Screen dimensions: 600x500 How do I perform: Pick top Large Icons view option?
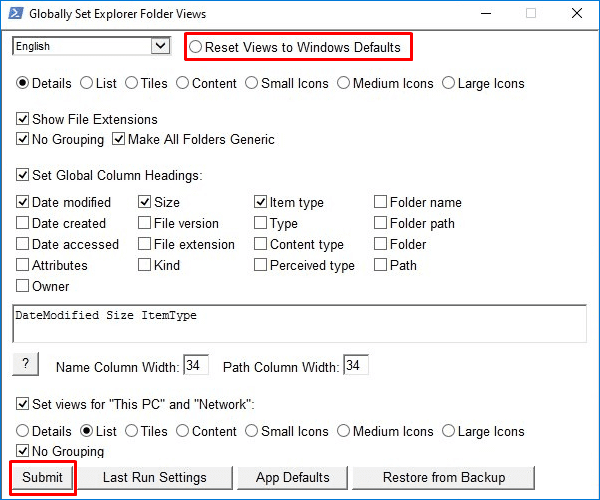pyautogui.click(x=448, y=83)
